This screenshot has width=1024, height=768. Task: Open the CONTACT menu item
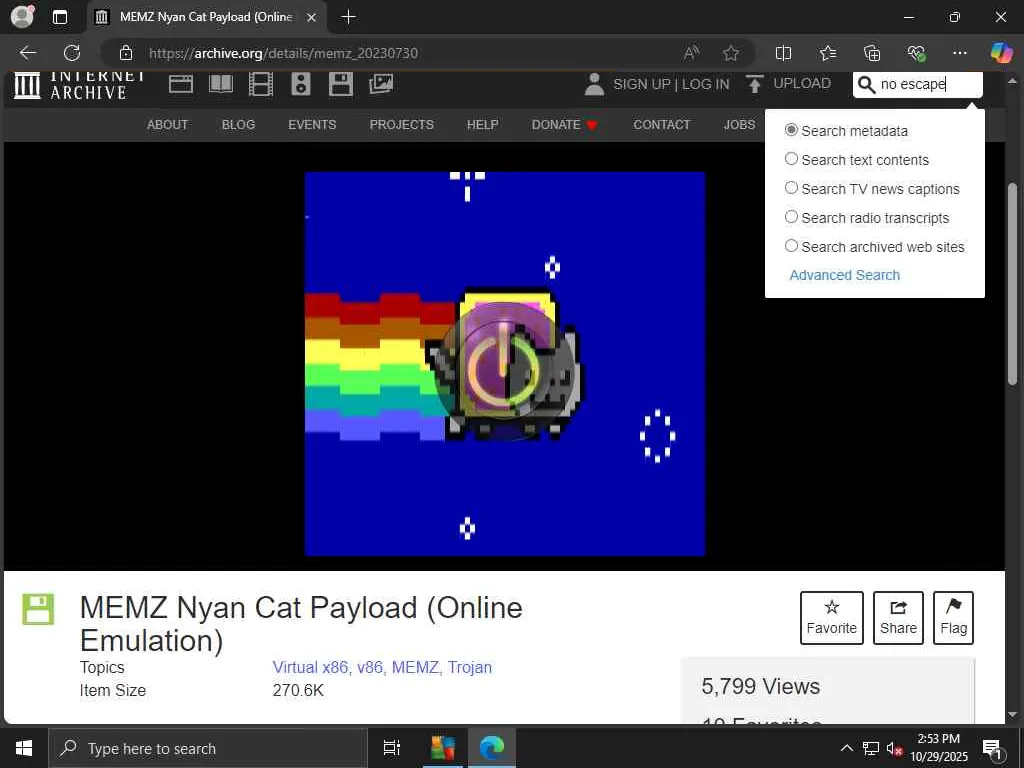click(662, 125)
